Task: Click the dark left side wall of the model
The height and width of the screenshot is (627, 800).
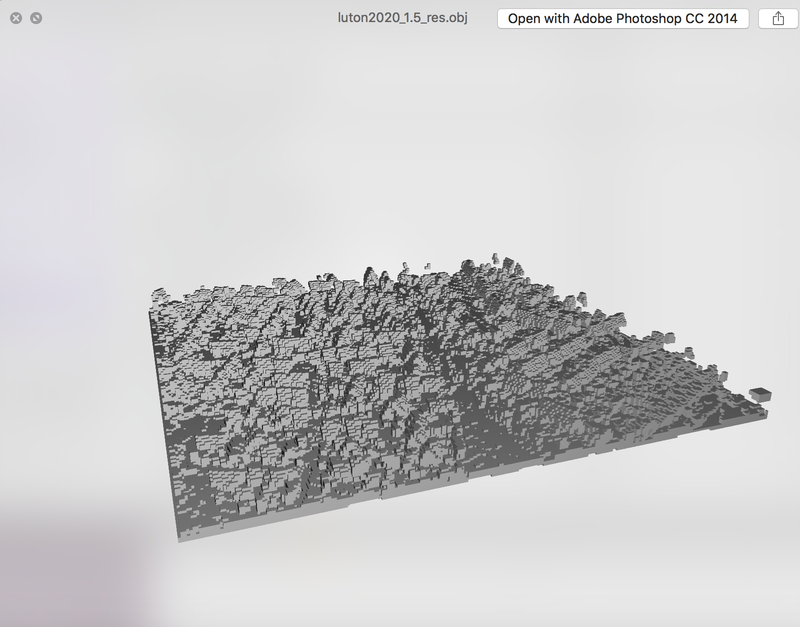Action: tap(164, 420)
